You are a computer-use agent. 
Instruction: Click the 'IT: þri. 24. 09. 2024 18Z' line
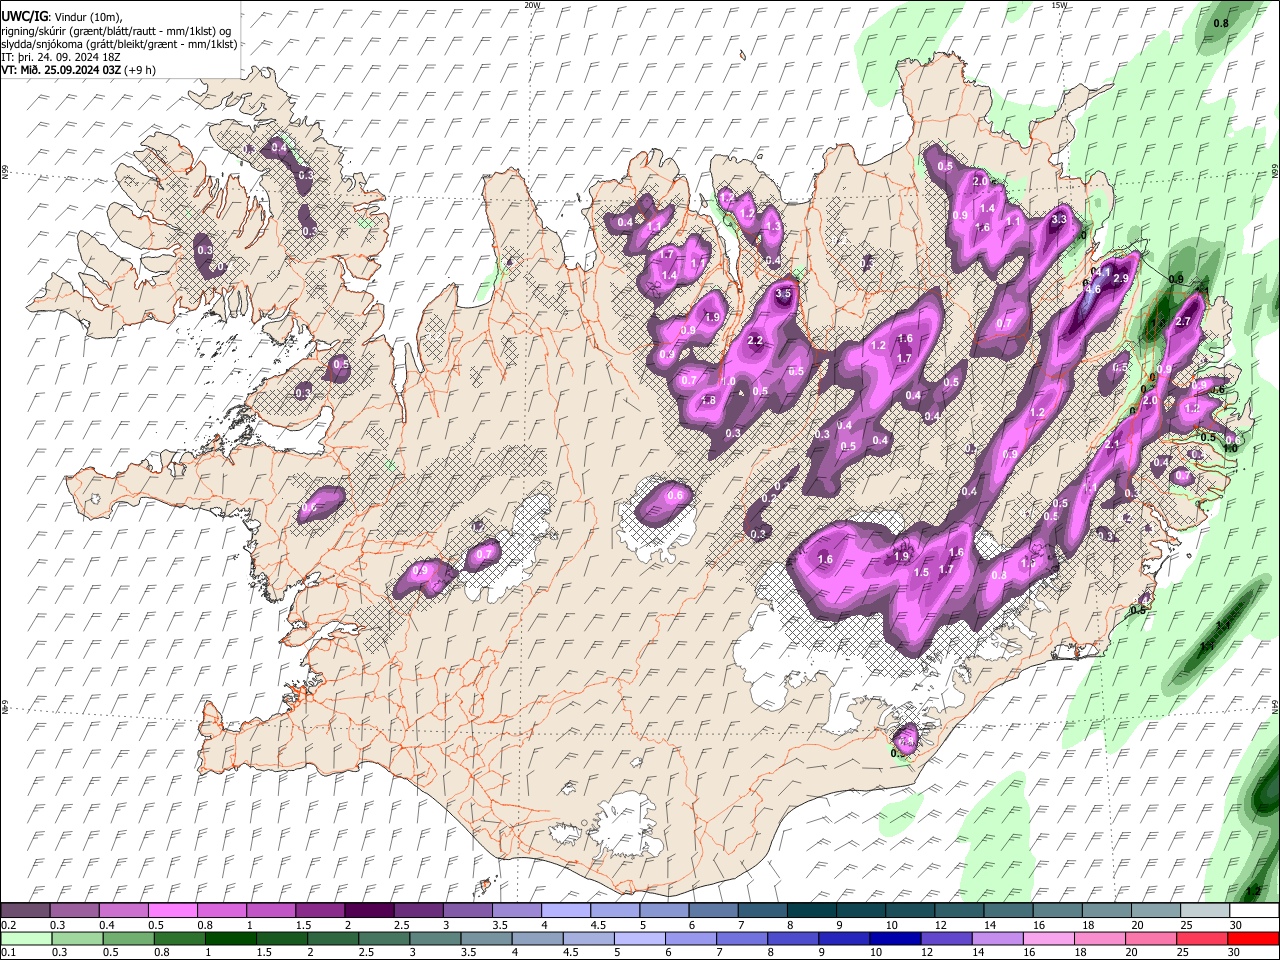tap(60, 57)
